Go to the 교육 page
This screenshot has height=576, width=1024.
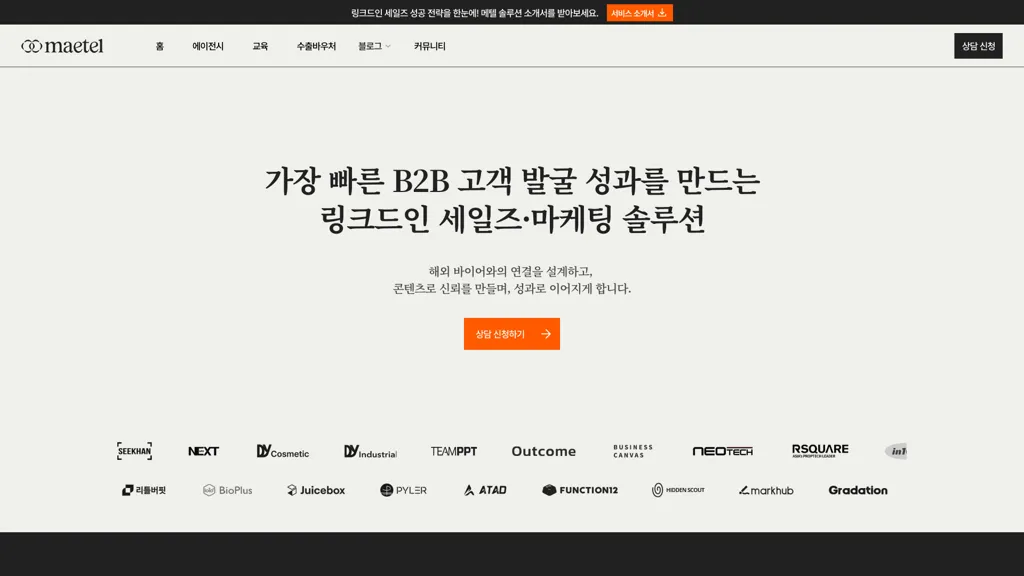tap(260, 46)
